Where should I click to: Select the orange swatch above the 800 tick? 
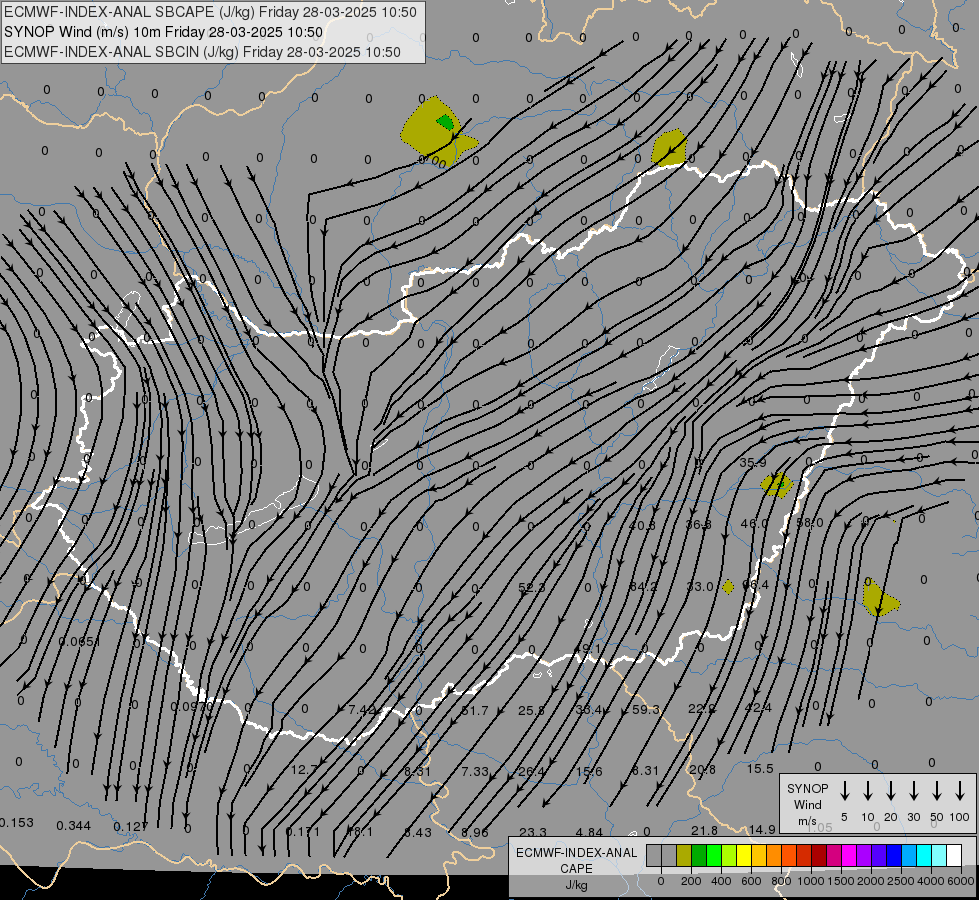click(x=774, y=856)
